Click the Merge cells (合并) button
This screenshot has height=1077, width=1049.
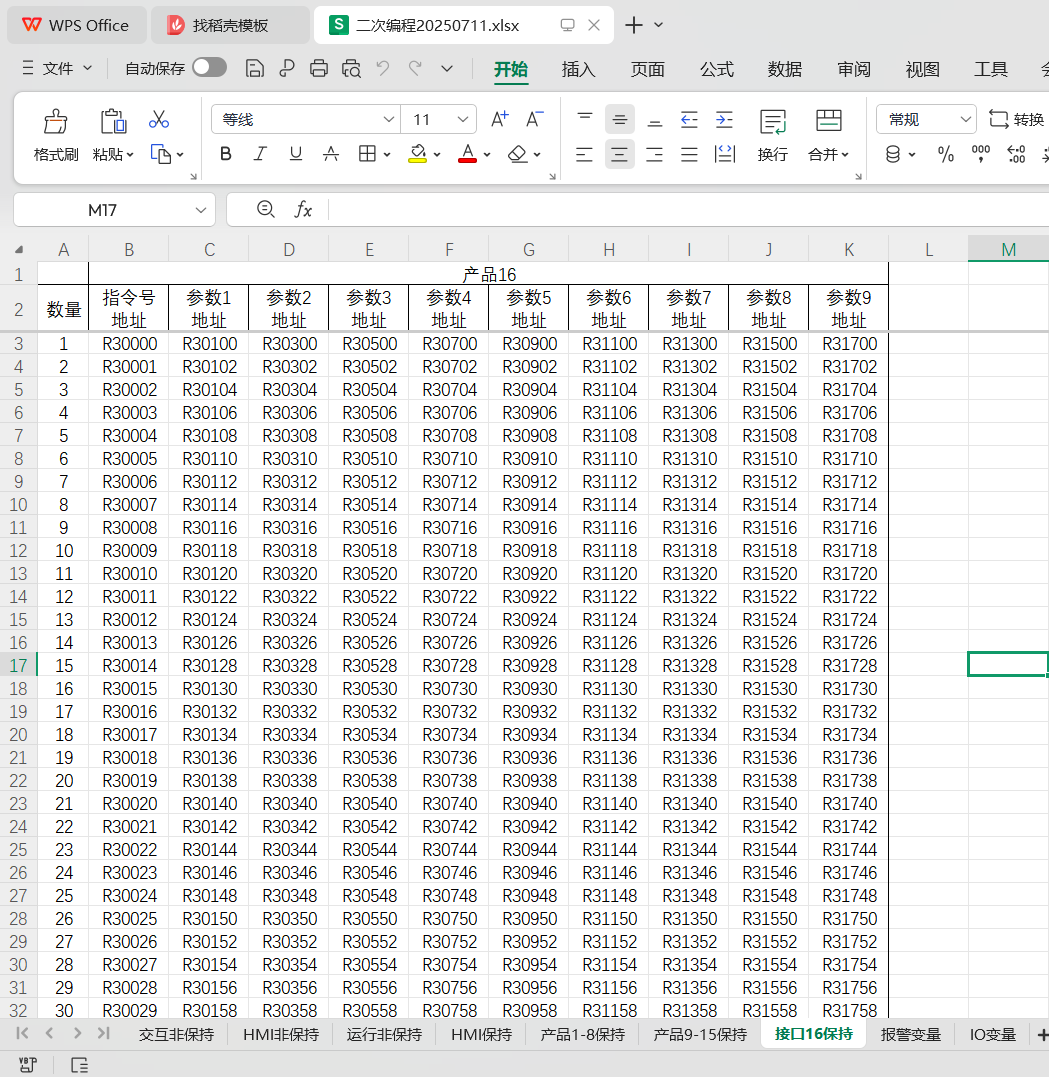[828, 135]
